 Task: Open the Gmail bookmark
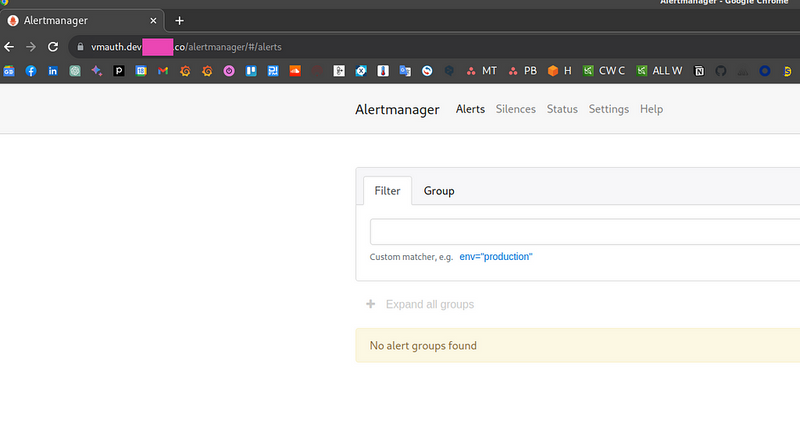pos(162,71)
